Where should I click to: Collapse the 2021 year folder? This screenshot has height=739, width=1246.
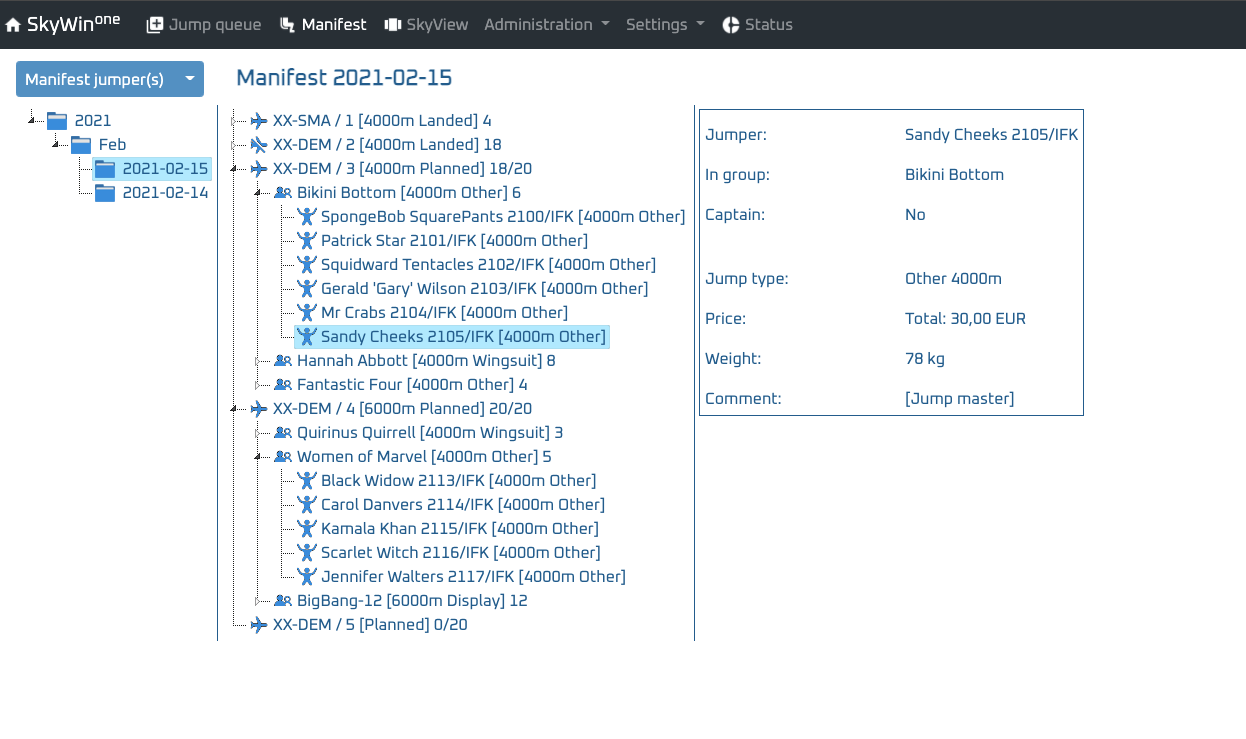[x=31, y=121]
